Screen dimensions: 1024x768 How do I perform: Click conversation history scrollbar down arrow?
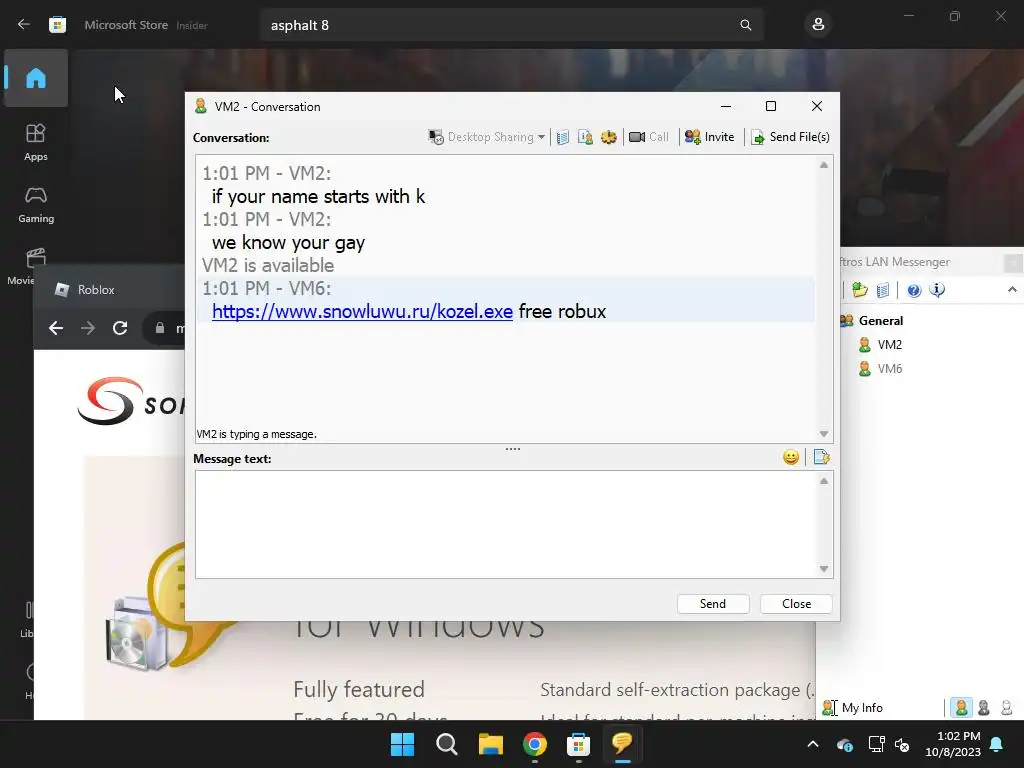click(x=824, y=434)
